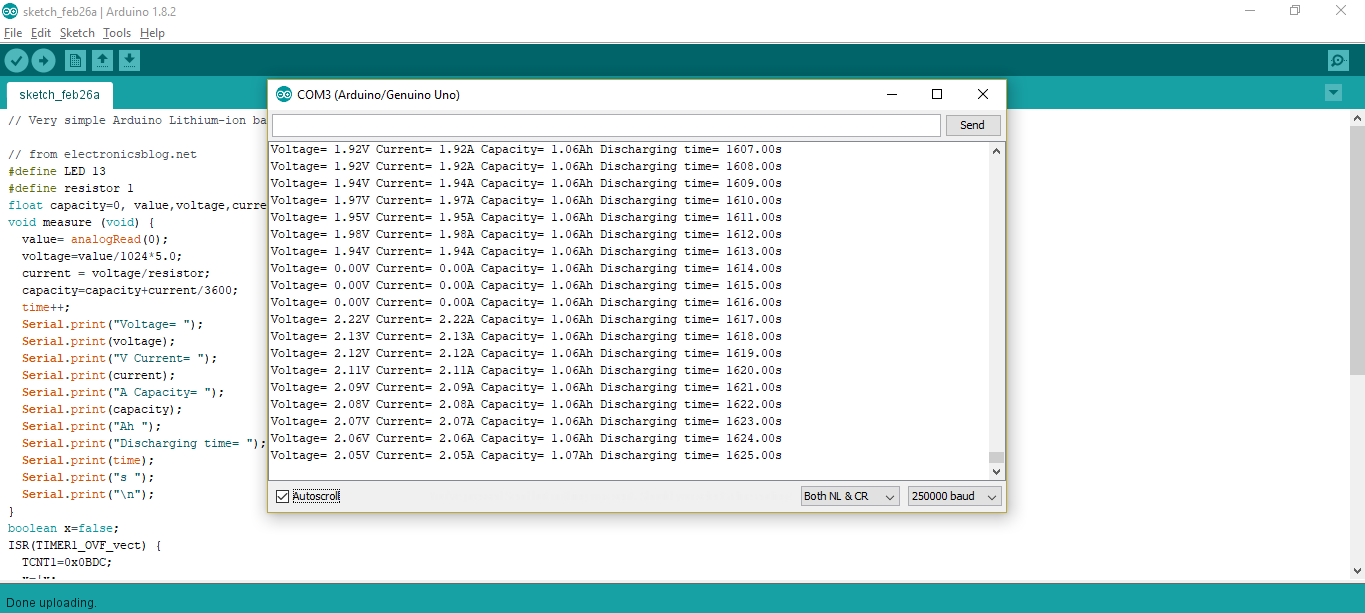Viewport: 1365px width, 613px height.
Task: Open the File menu
Action: click(13, 33)
